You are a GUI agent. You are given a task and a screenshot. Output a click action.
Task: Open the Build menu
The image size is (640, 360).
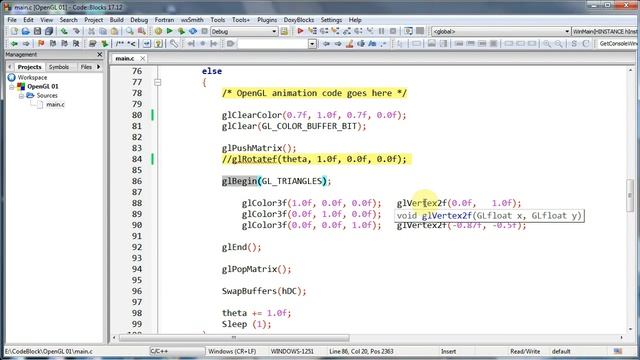coord(116,20)
